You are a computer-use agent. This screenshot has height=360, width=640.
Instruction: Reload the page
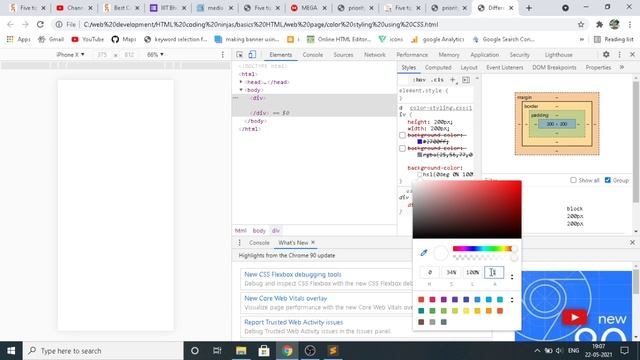click(40, 24)
